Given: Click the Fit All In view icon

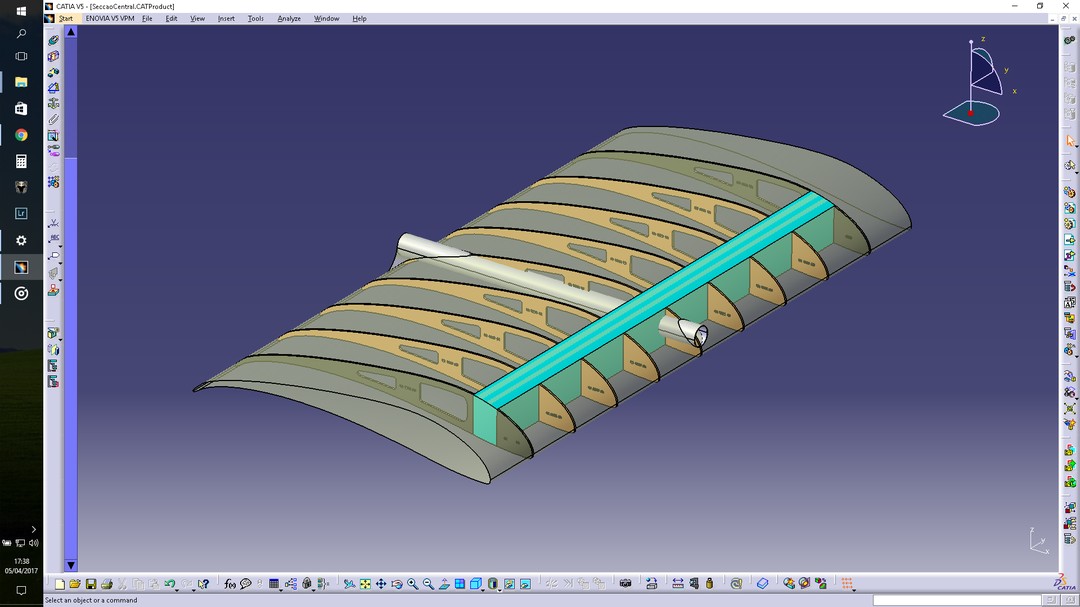Looking at the screenshot, I should coord(365,584).
